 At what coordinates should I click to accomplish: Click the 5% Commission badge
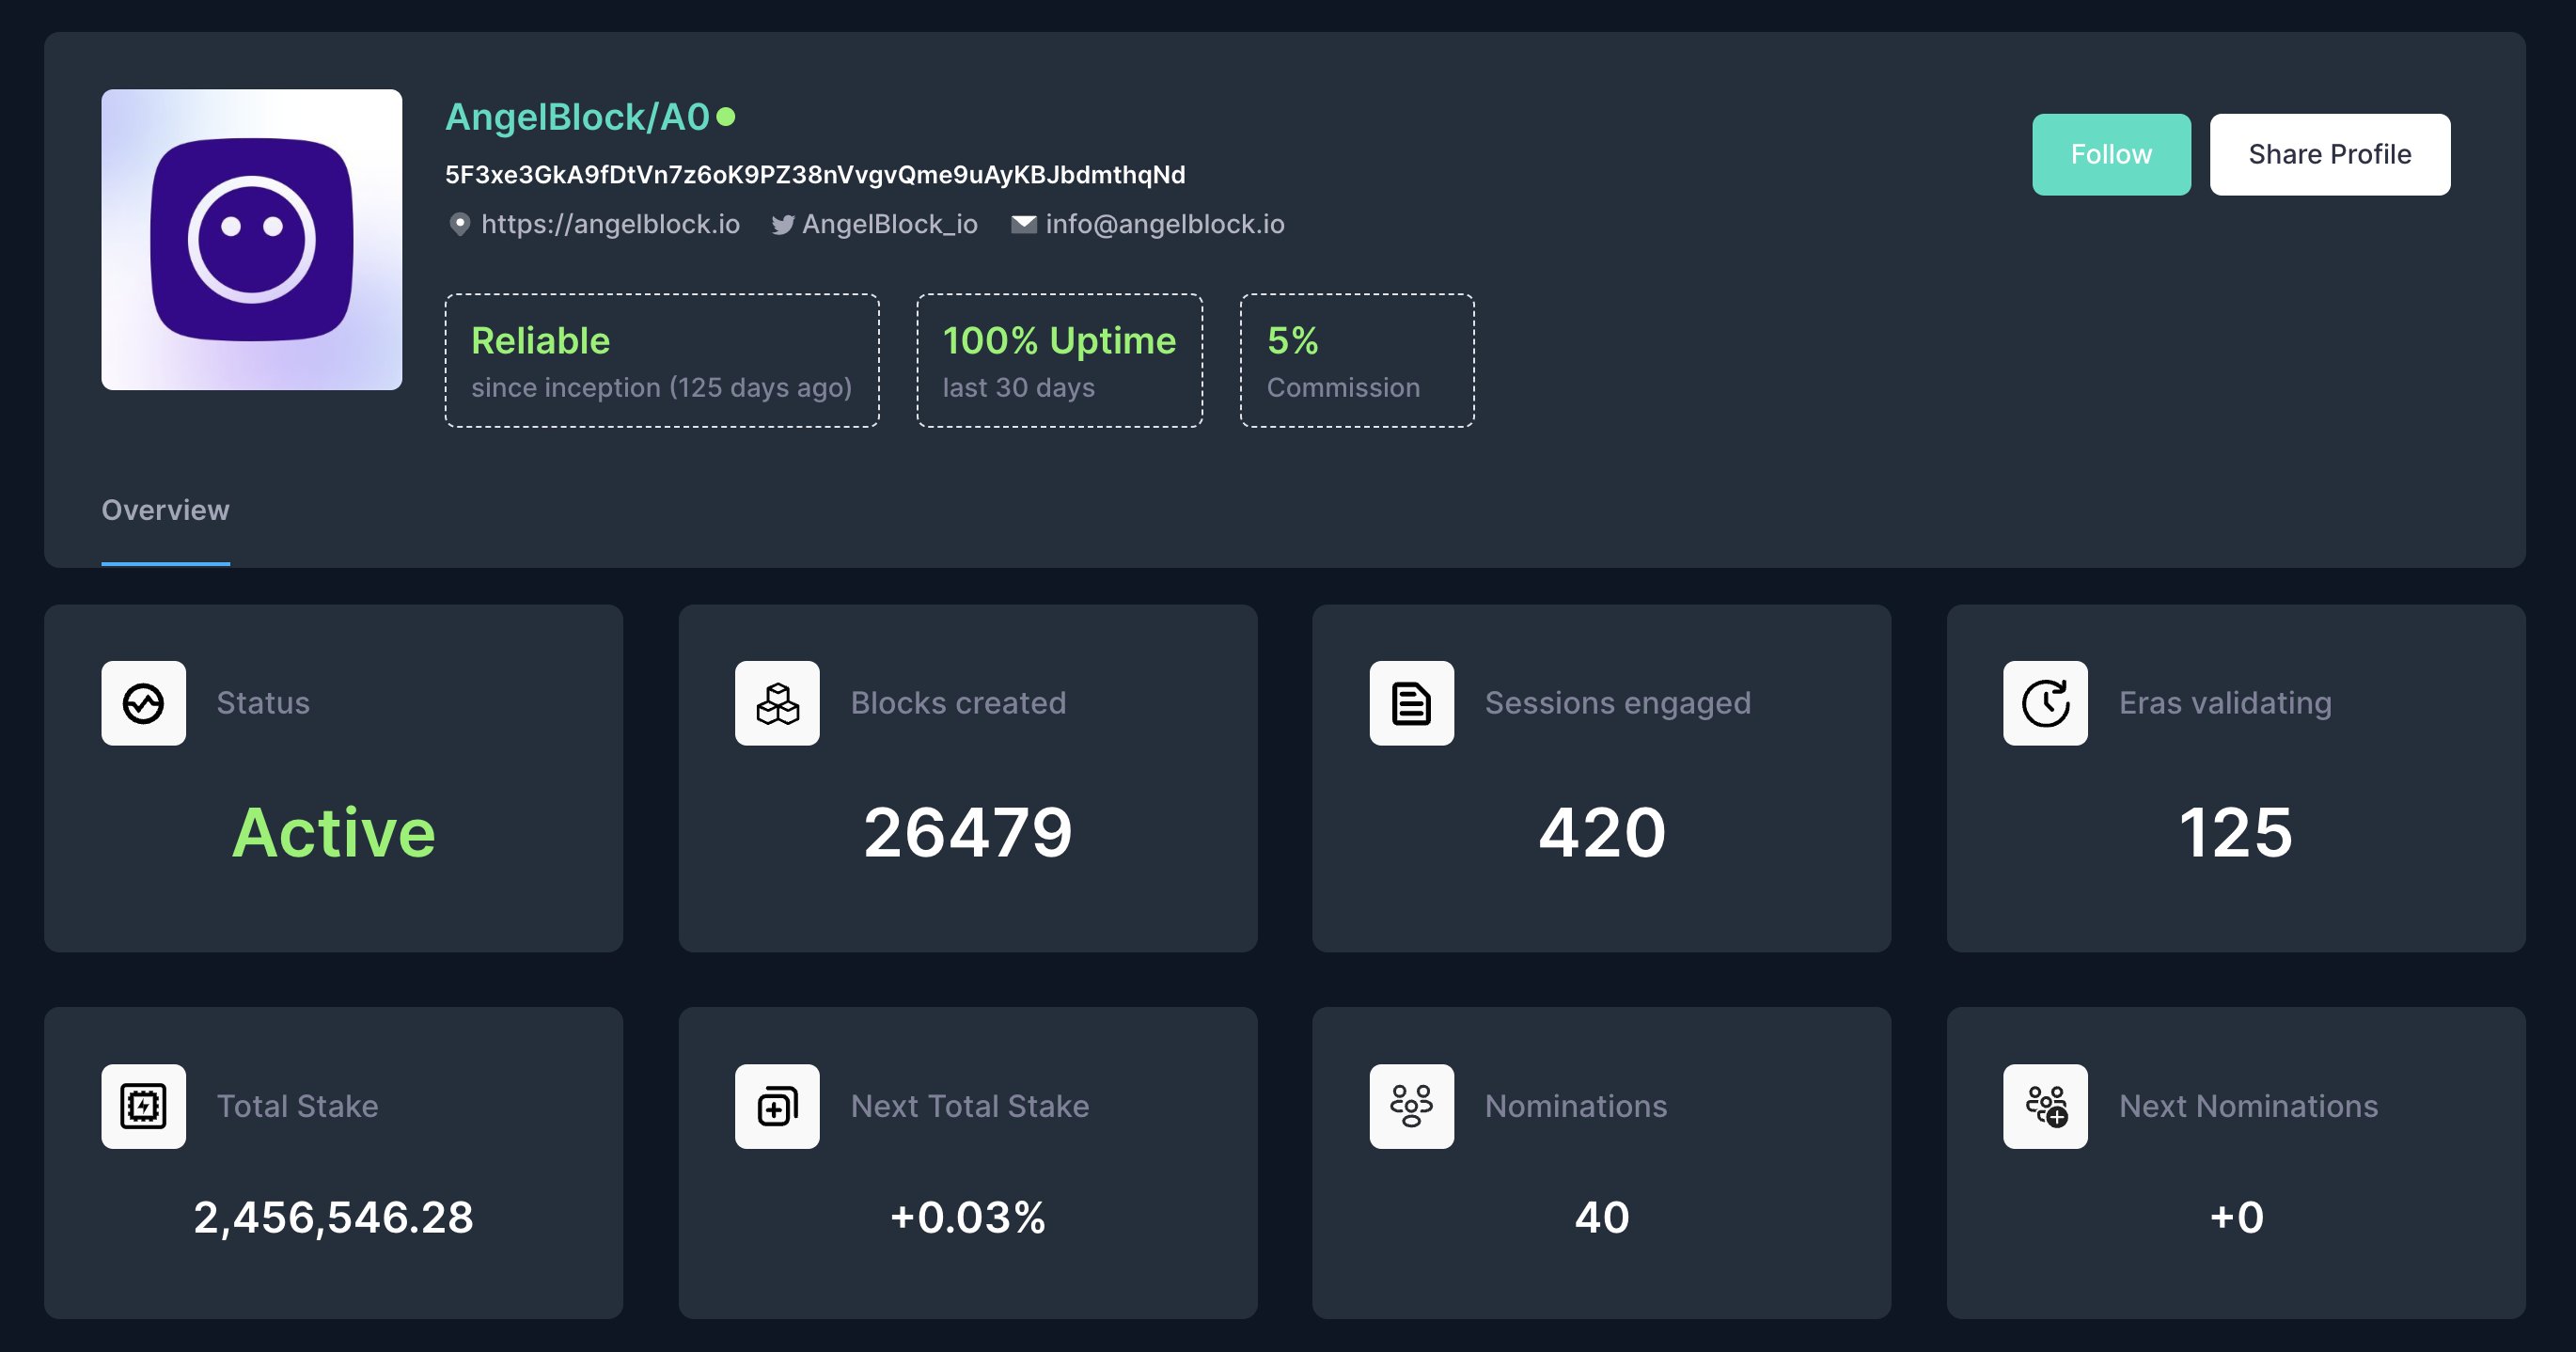[x=1357, y=360]
